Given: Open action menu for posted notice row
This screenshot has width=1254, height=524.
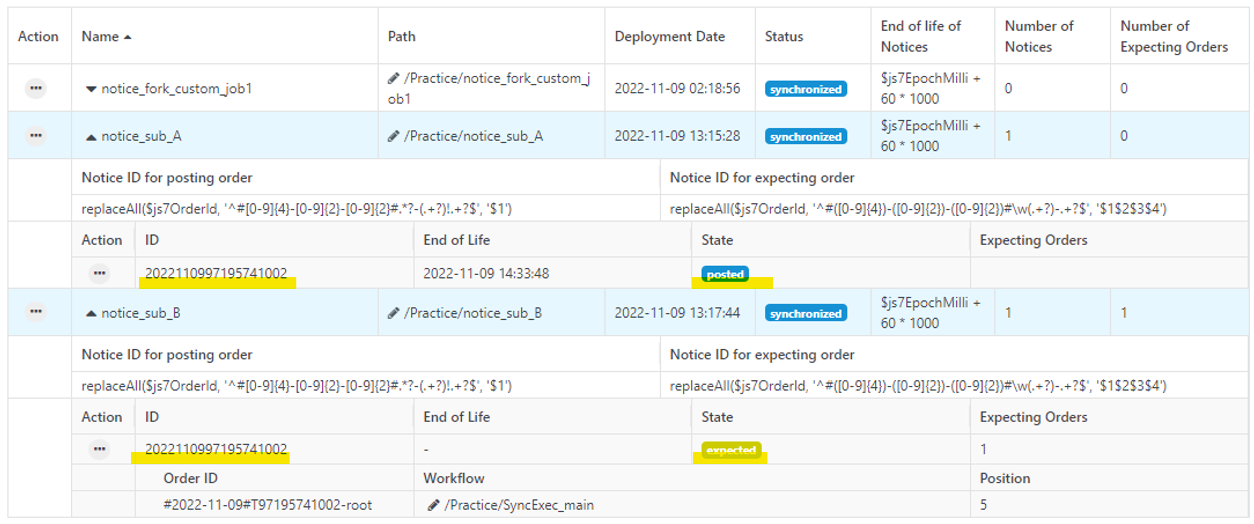Looking at the screenshot, I should (99, 272).
